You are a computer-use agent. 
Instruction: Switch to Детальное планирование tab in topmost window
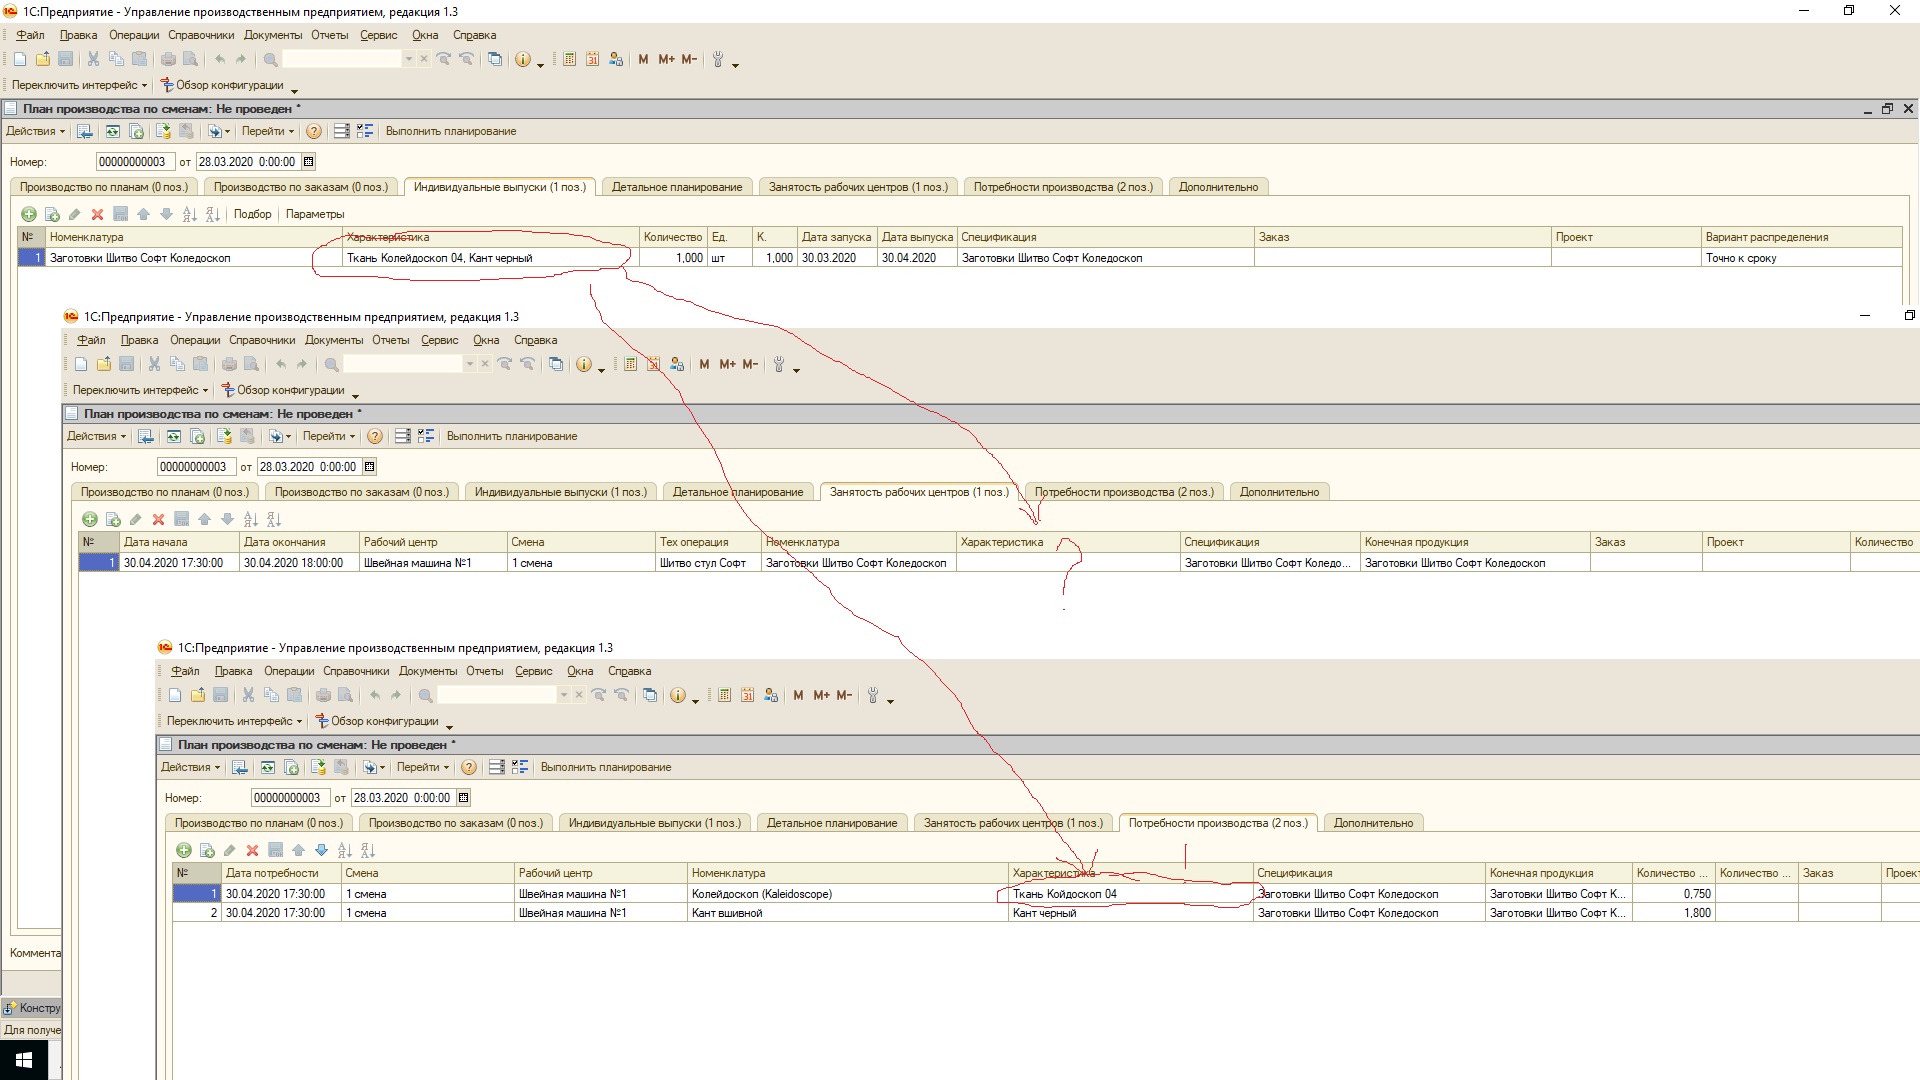[x=677, y=187]
